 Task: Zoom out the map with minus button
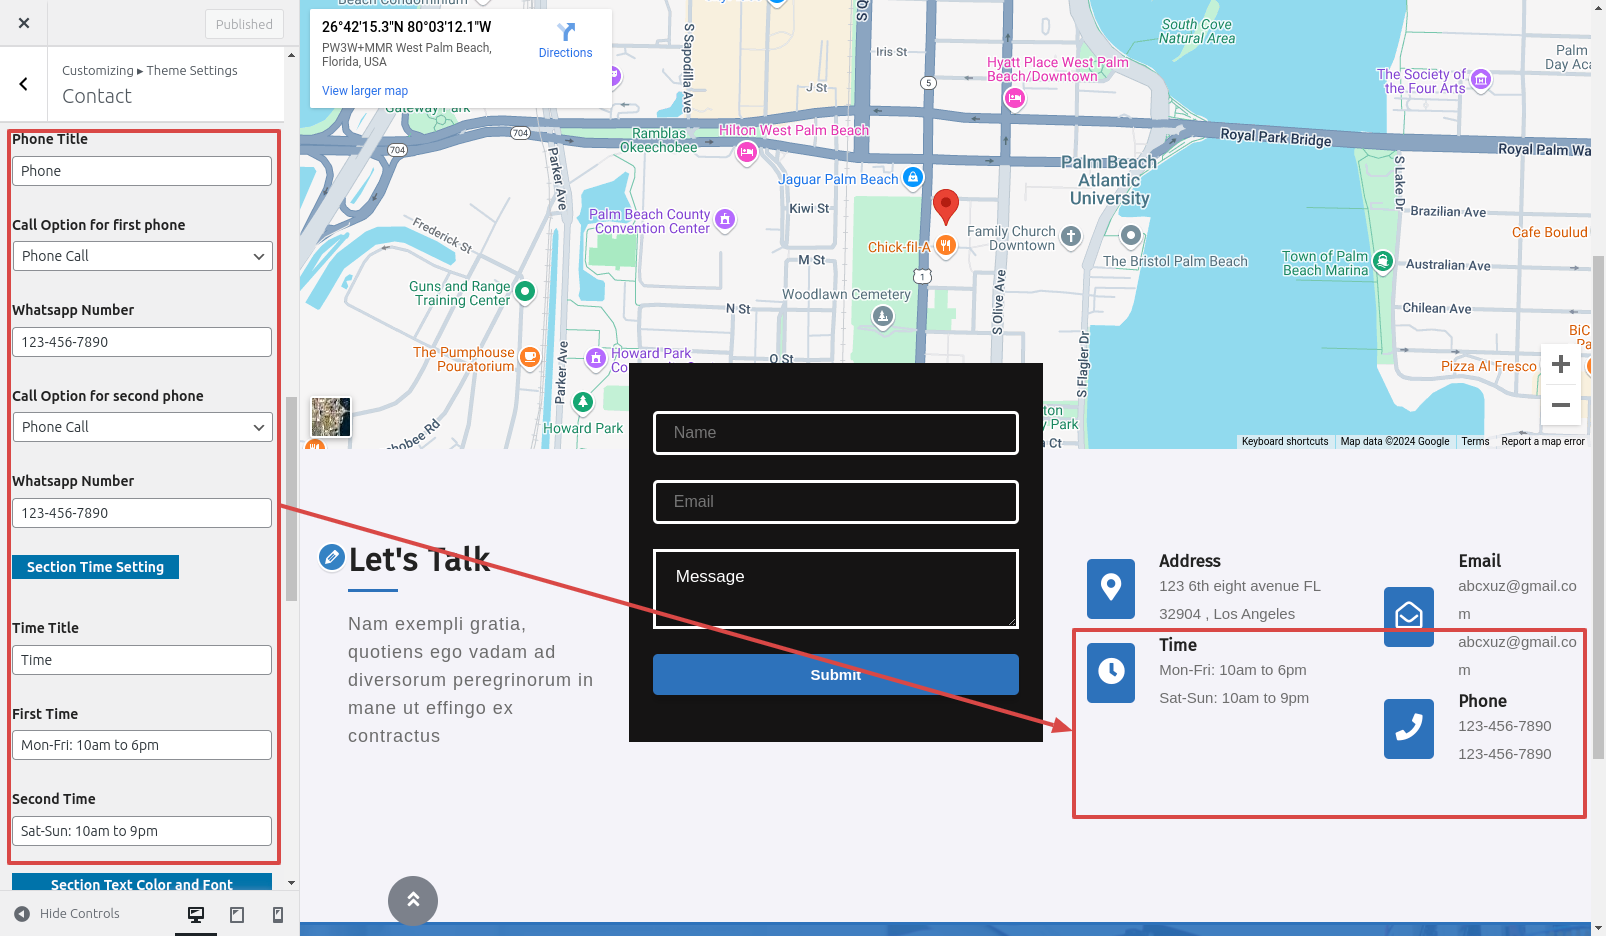(1560, 405)
